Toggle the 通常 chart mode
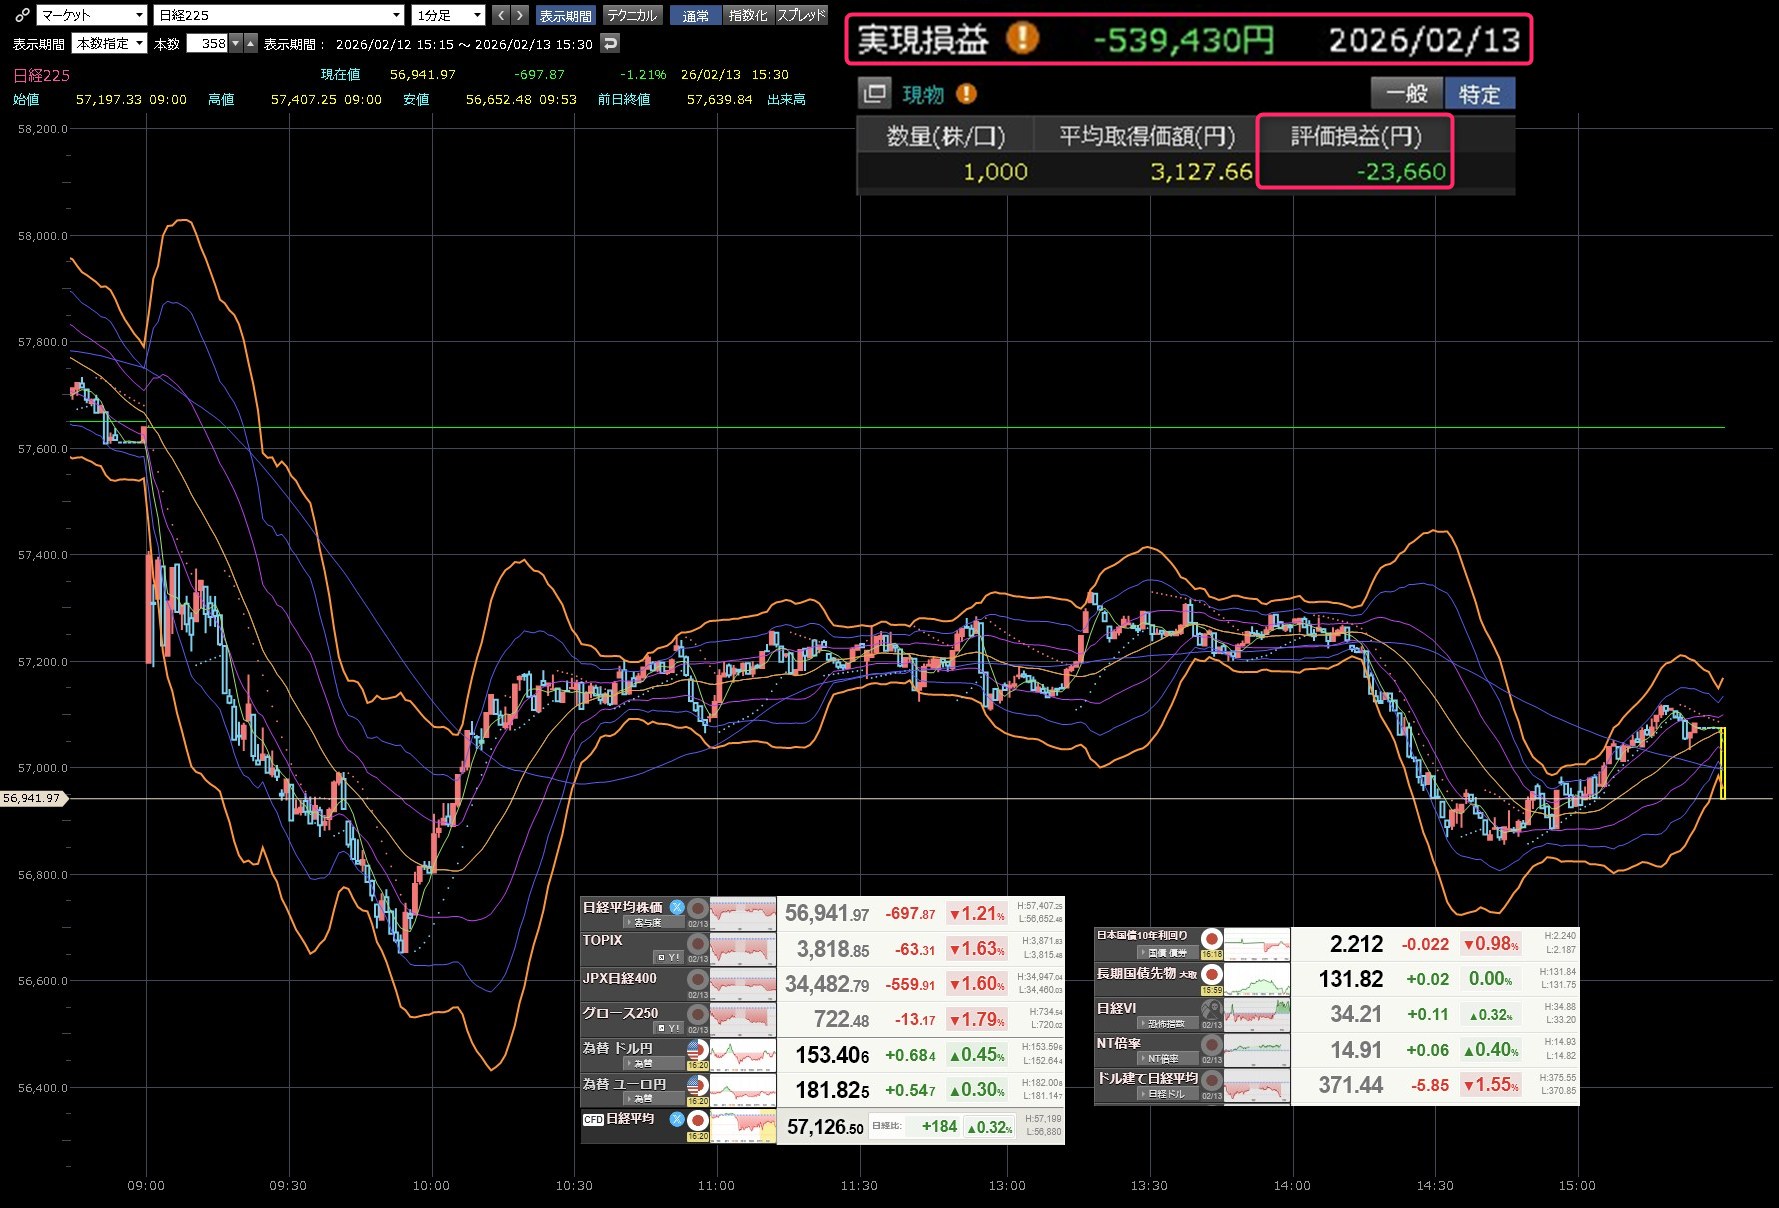 pyautogui.click(x=695, y=15)
